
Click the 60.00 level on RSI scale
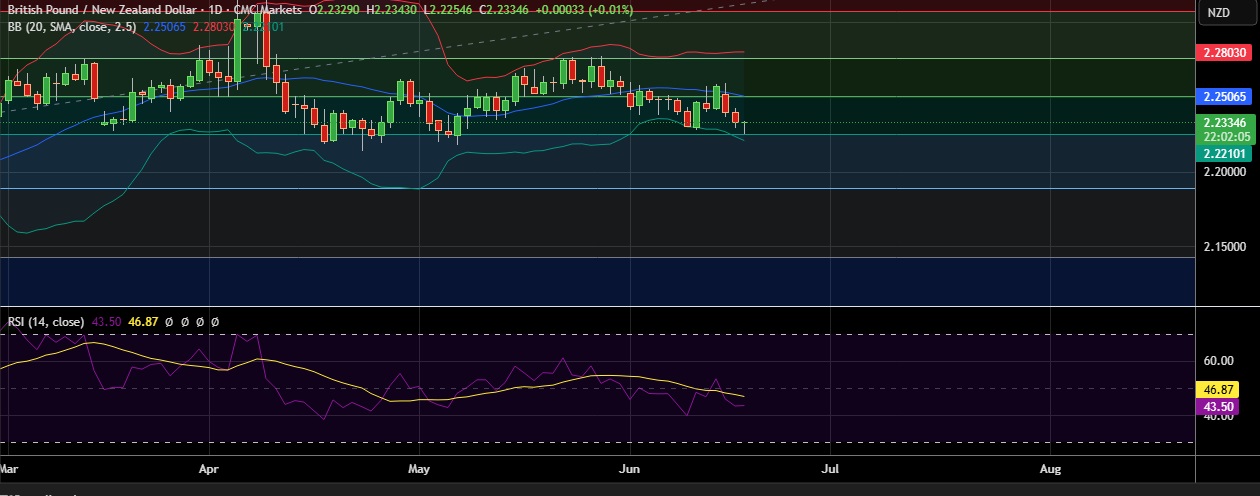pyautogui.click(x=1218, y=360)
